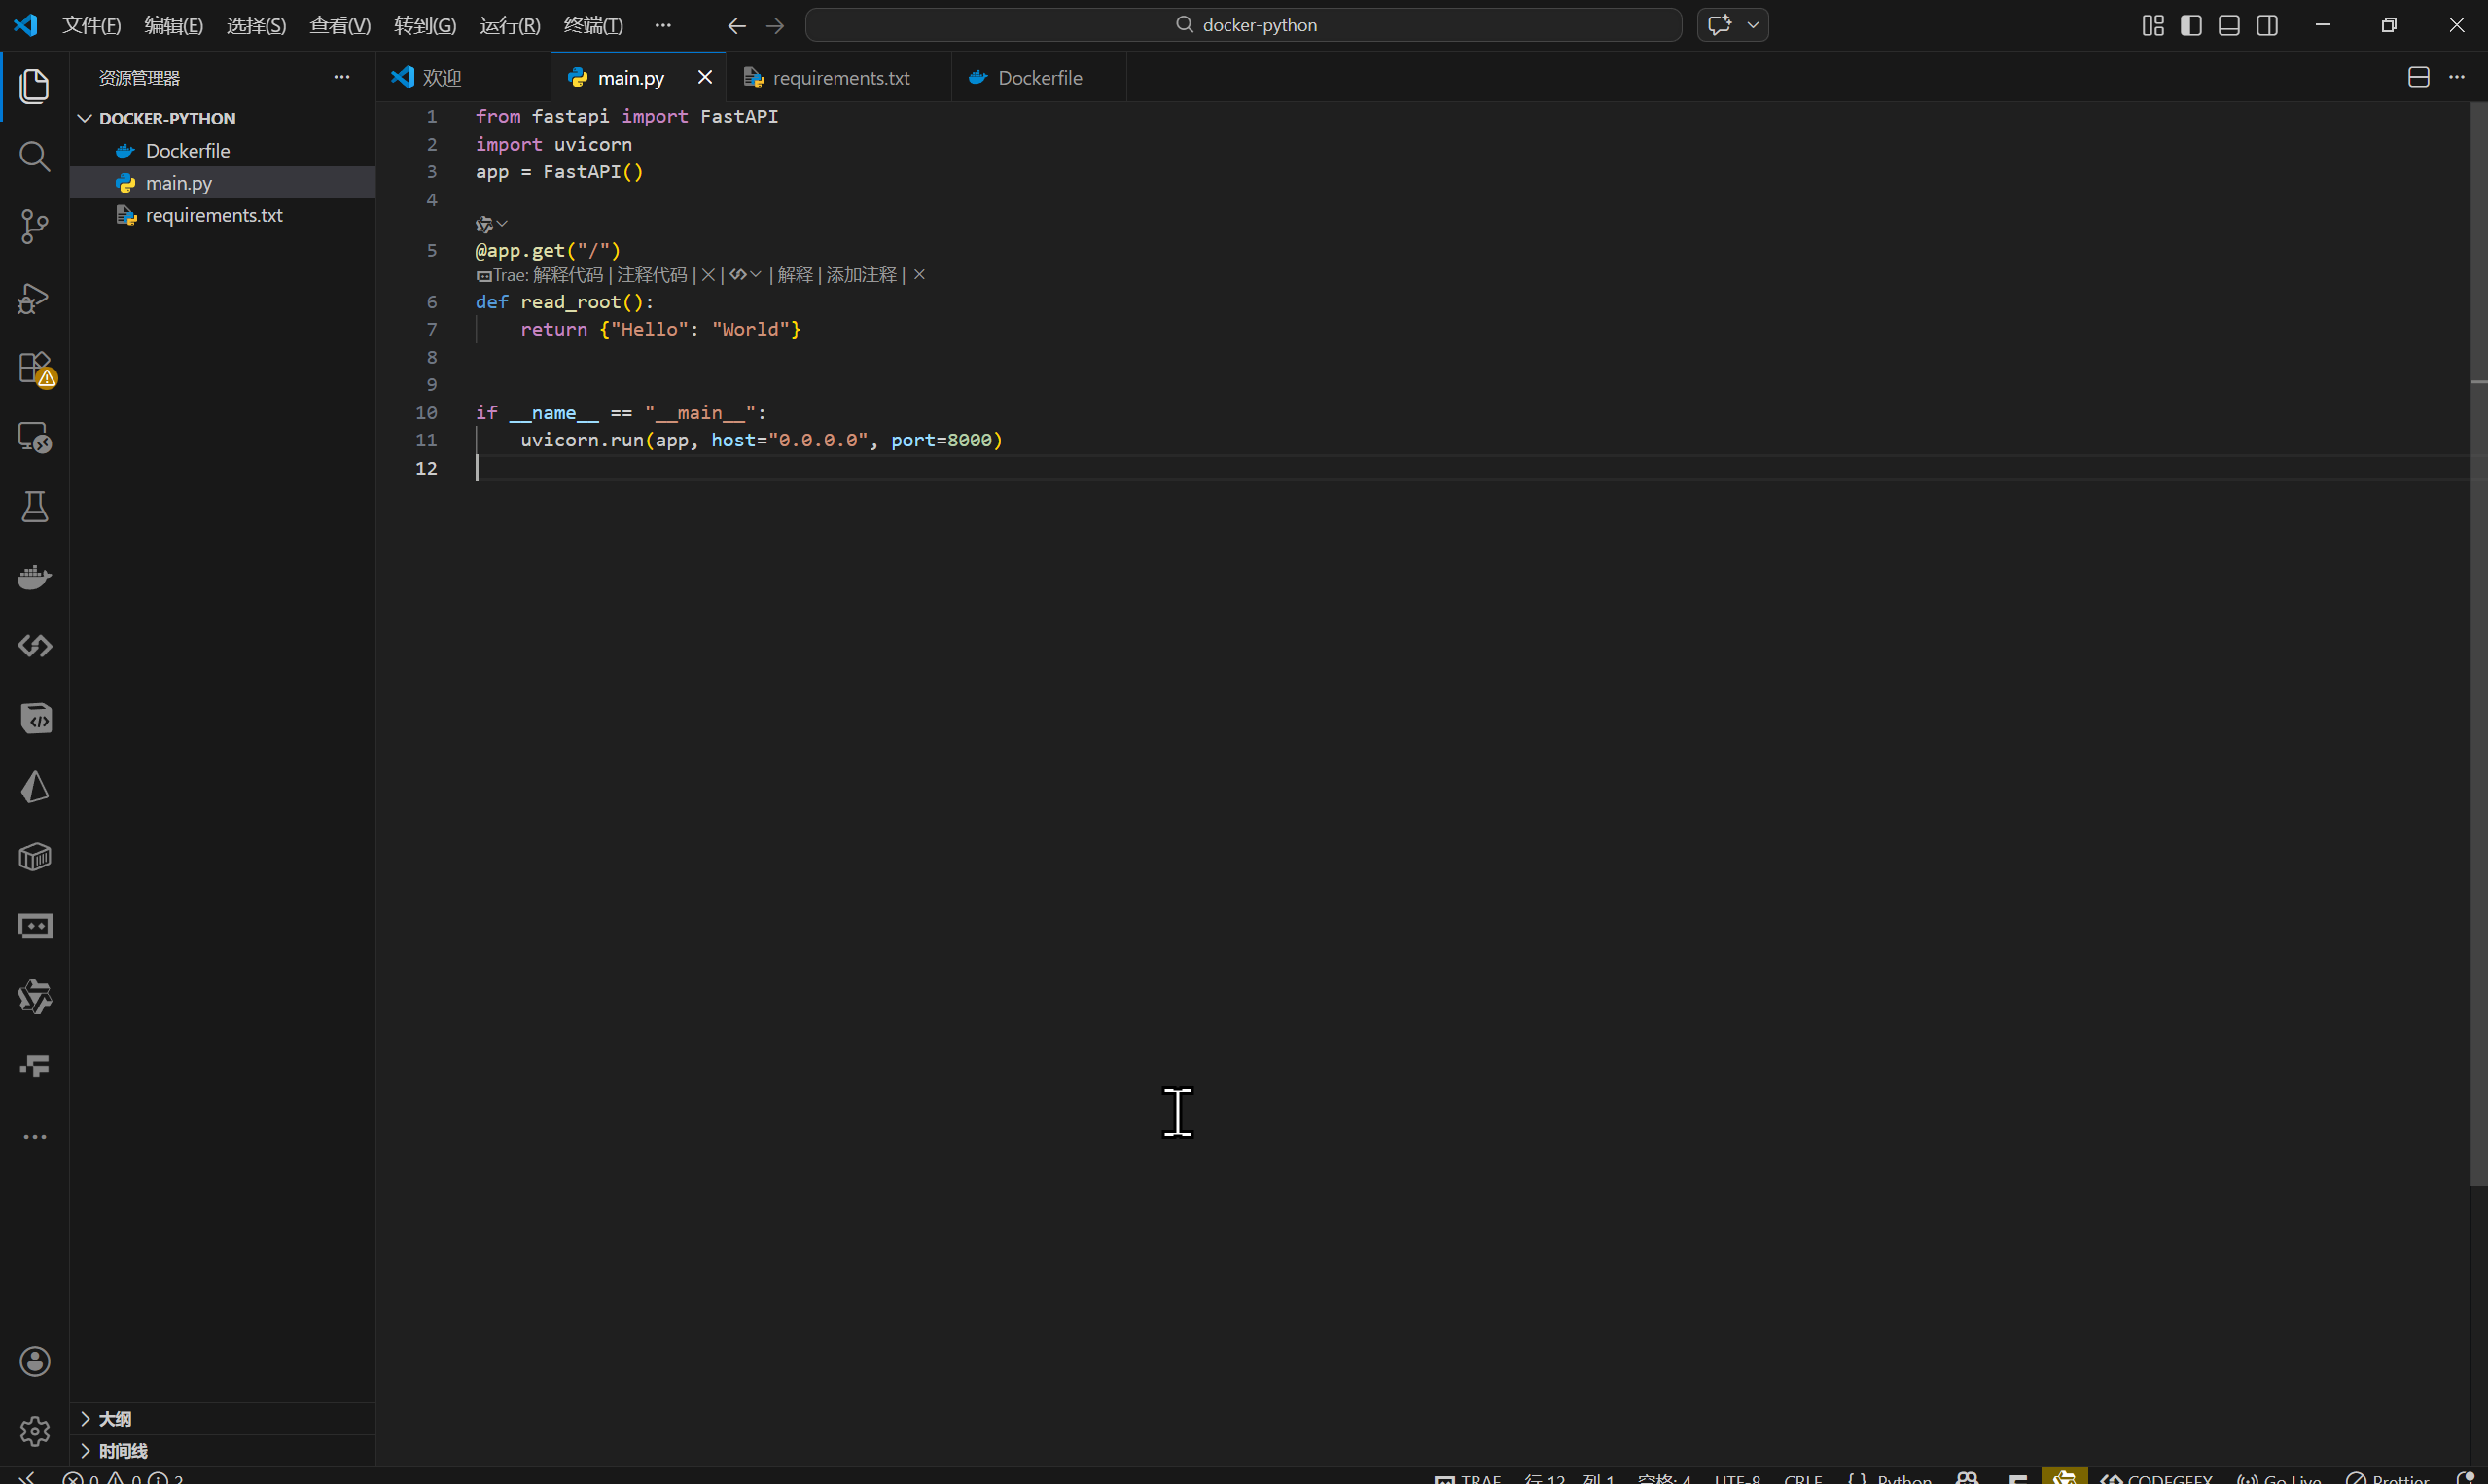Switch to the Dockerfile tab
The height and width of the screenshot is (1484, 2488).
point(1039,77)
